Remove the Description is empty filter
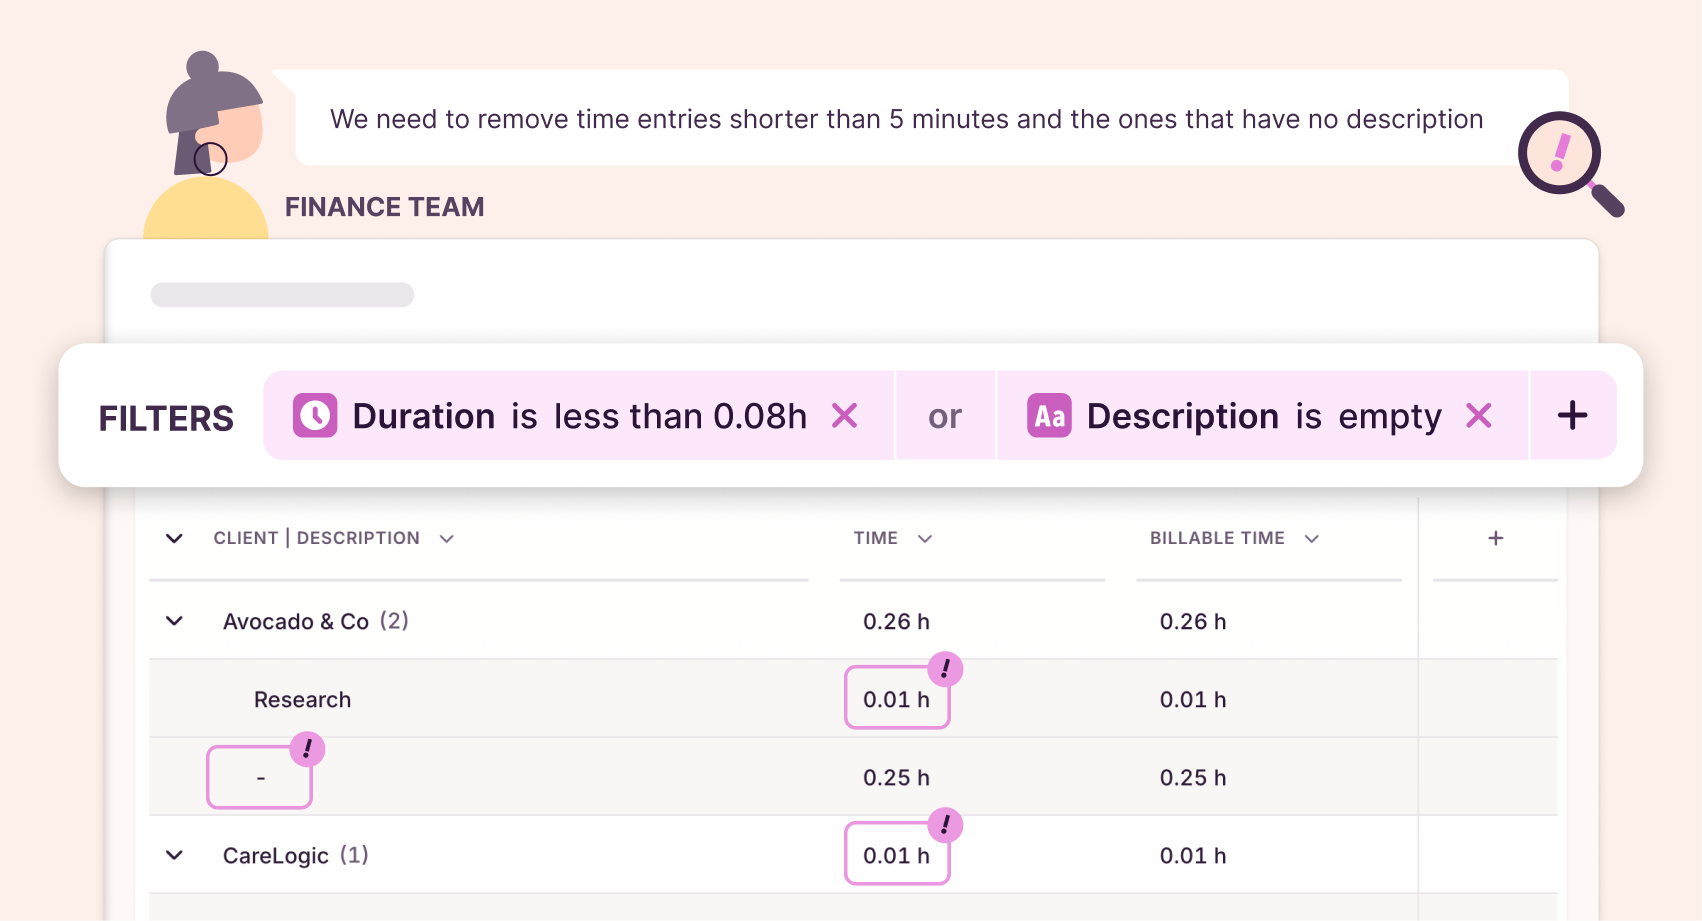This screenshot has height=921, width=1702. [x=1479, y=415]
